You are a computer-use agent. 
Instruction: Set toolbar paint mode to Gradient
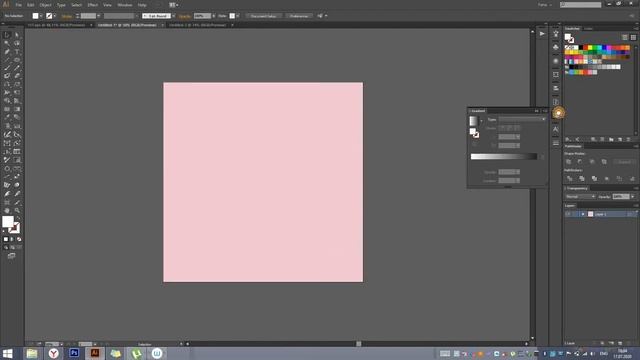point(12,239)
